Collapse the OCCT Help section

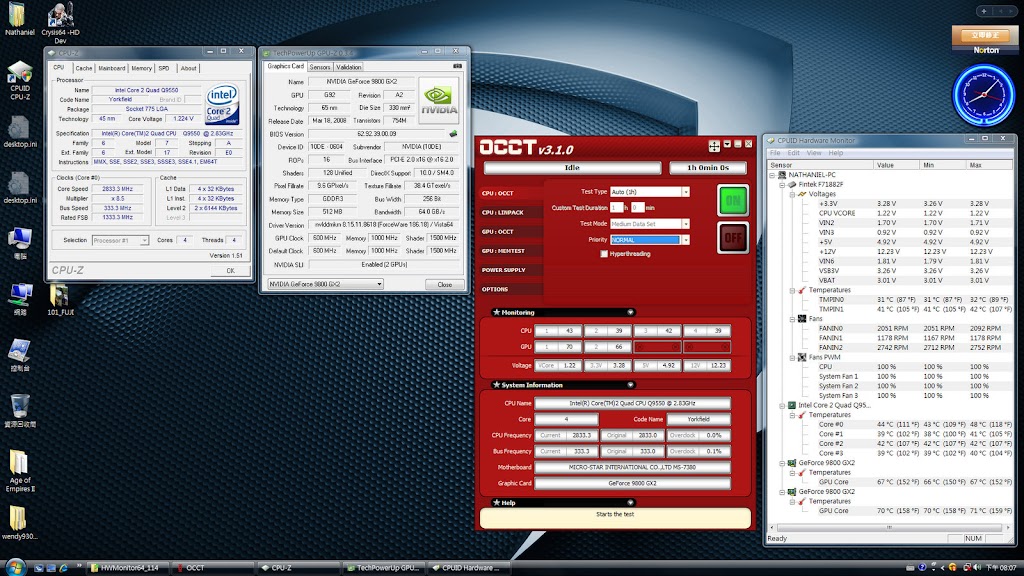coord(630,502)
